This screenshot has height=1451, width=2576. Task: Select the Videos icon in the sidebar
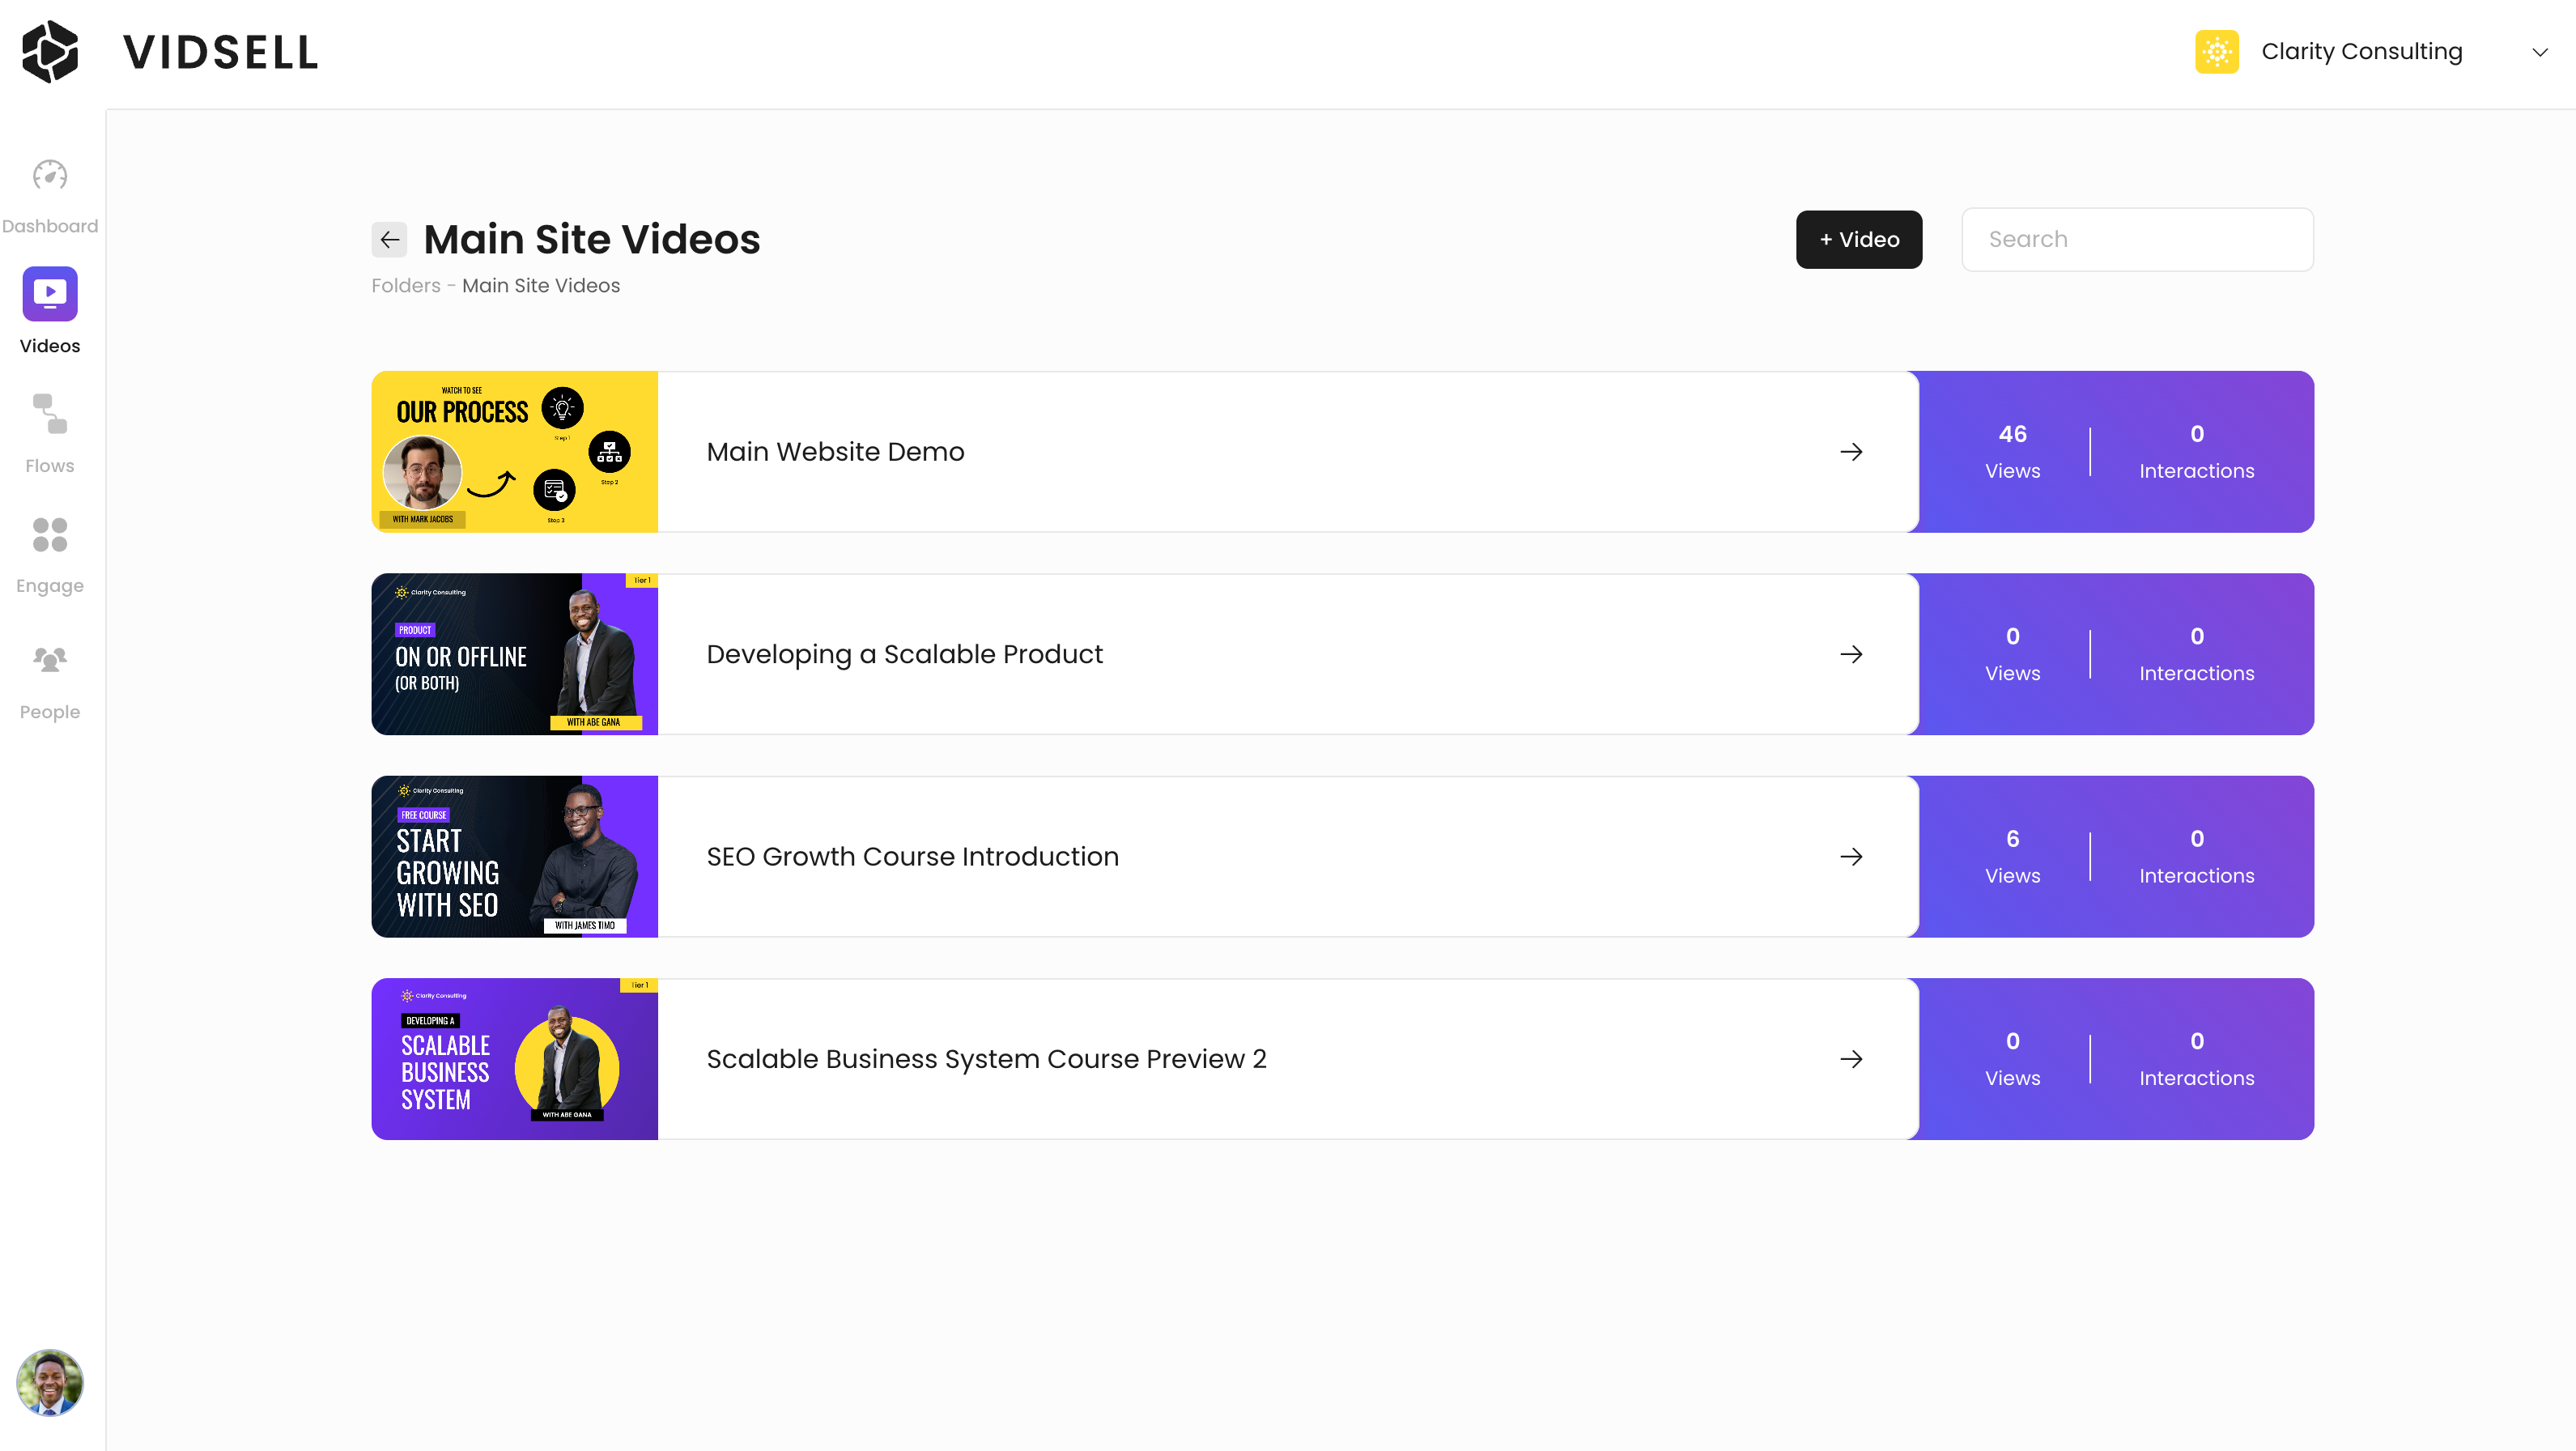(49, 293)
